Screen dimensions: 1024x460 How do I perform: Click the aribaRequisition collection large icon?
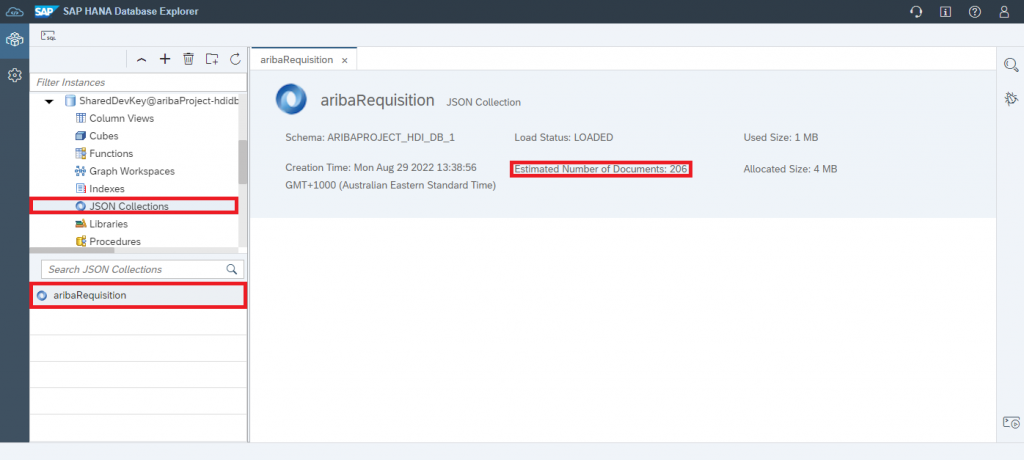pos(291,99)
